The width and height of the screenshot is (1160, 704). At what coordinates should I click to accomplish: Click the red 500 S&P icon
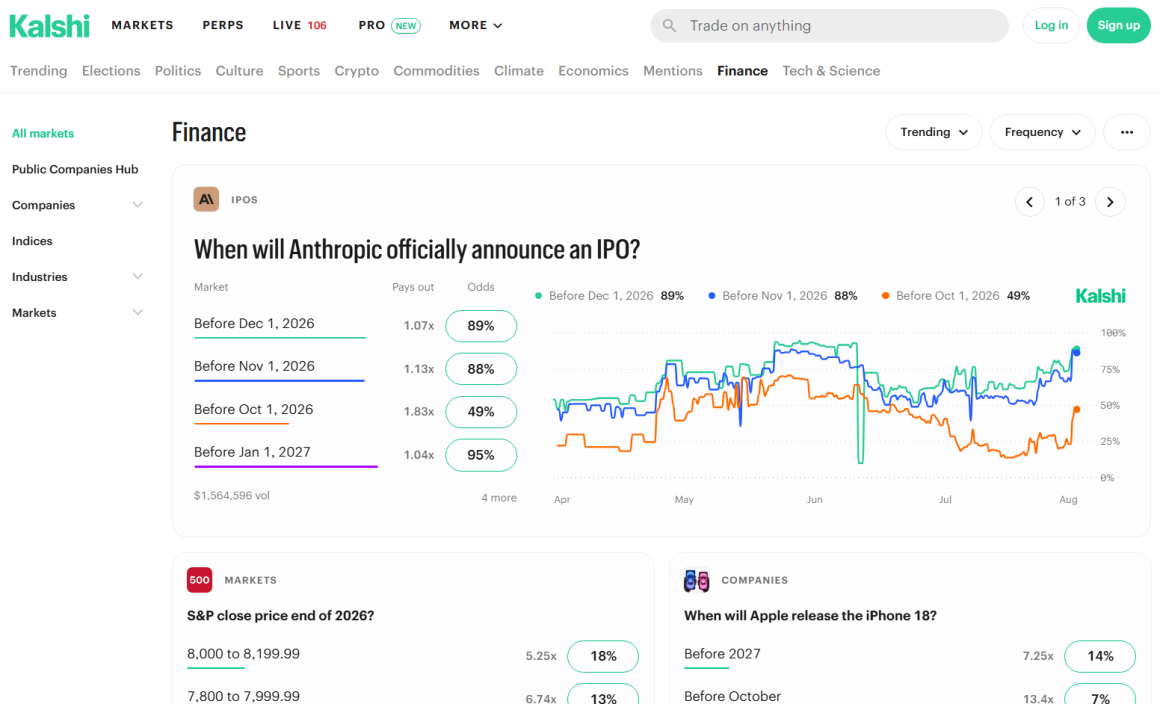[x=200, y=580]
